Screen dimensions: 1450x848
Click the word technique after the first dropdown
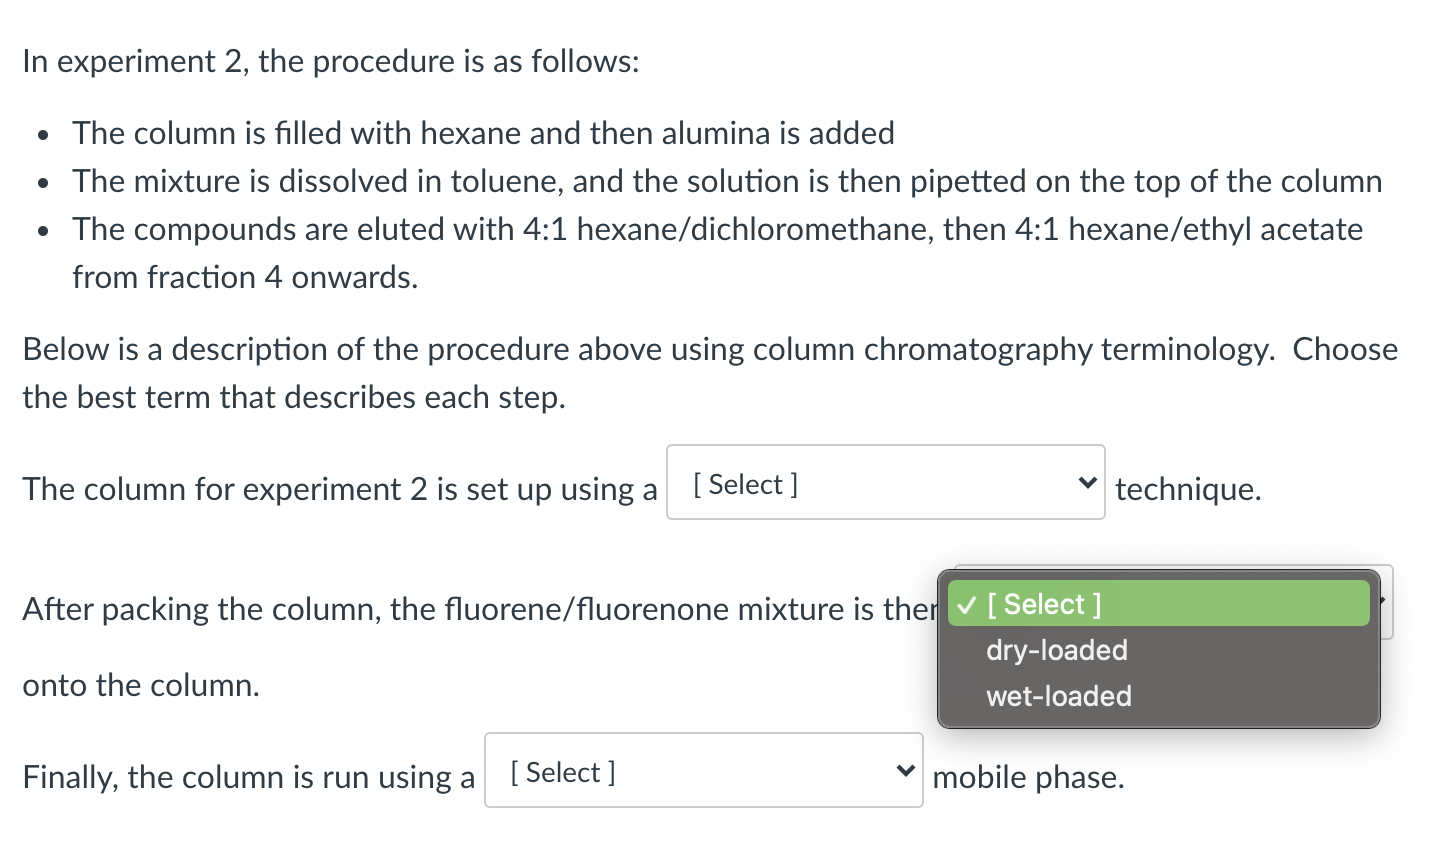[x=1187, y=489]
